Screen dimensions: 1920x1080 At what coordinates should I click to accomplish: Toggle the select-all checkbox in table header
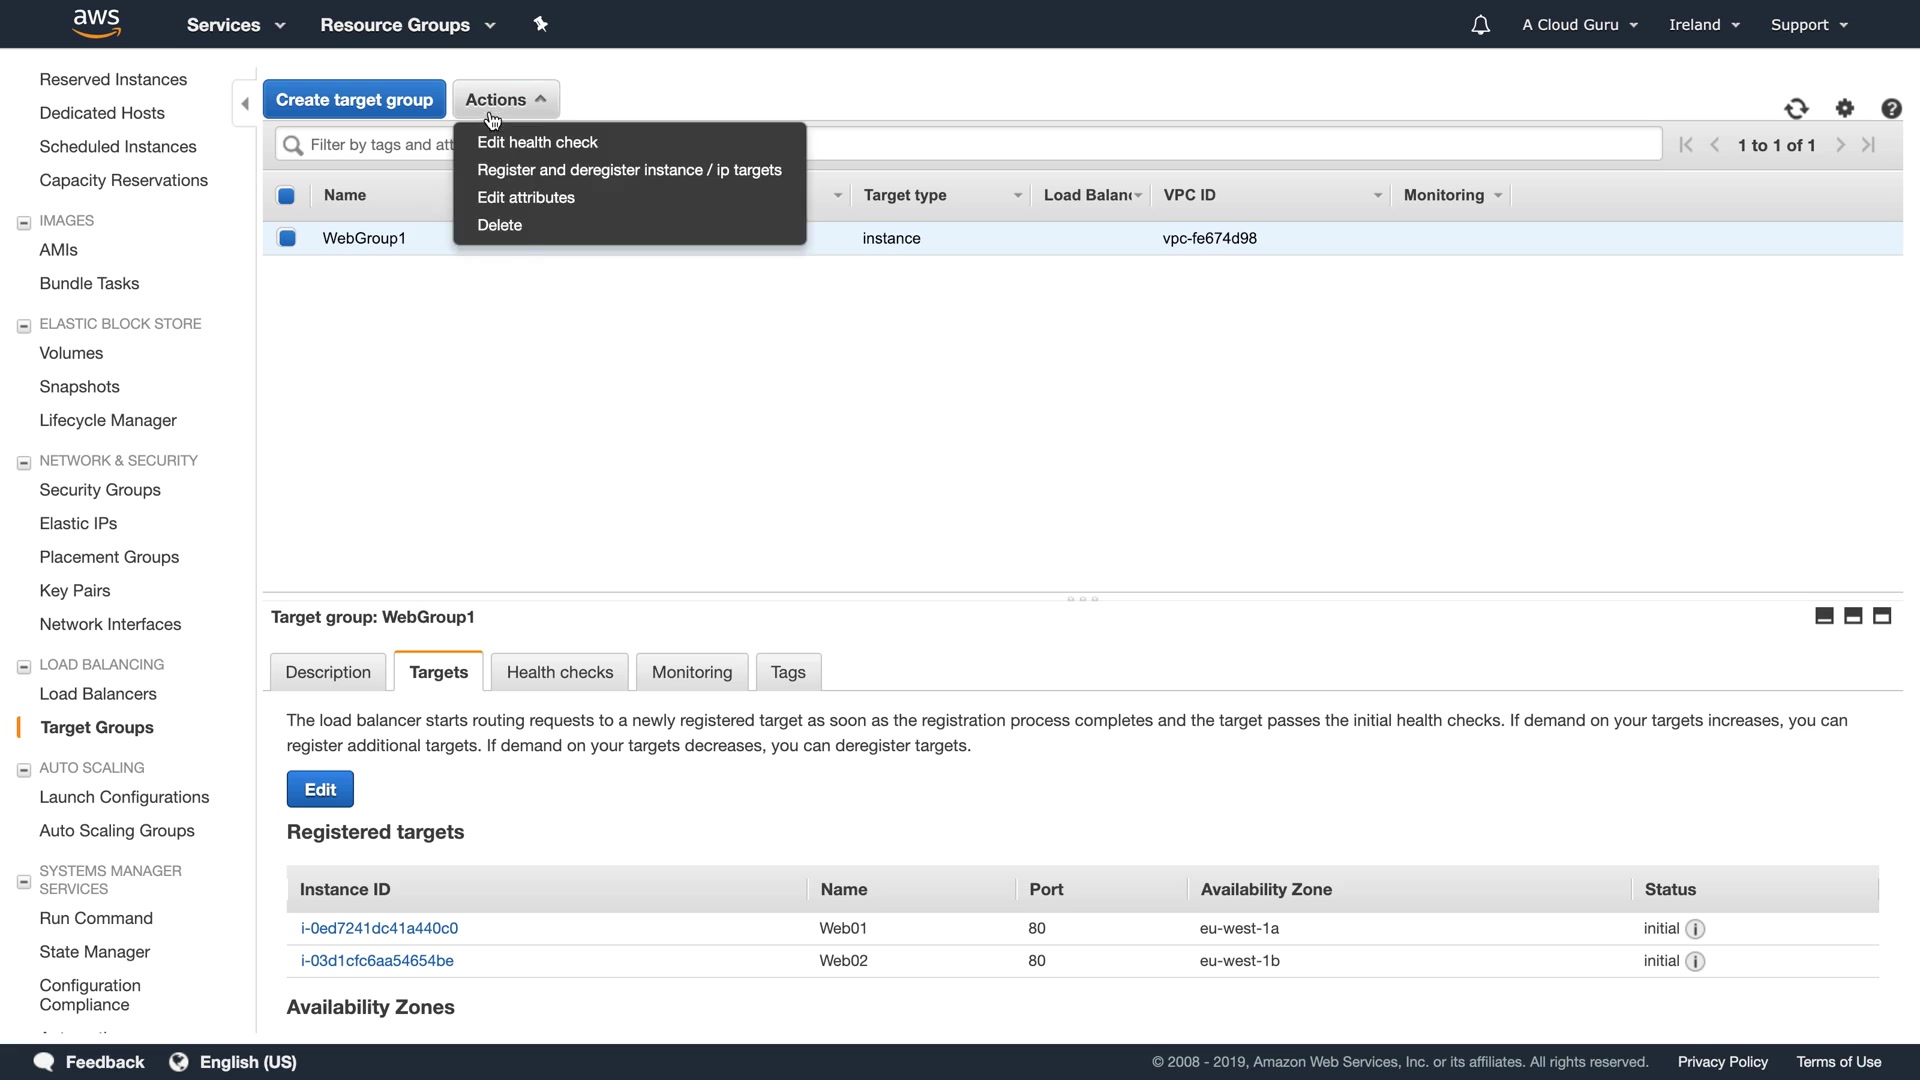point(286,196)
